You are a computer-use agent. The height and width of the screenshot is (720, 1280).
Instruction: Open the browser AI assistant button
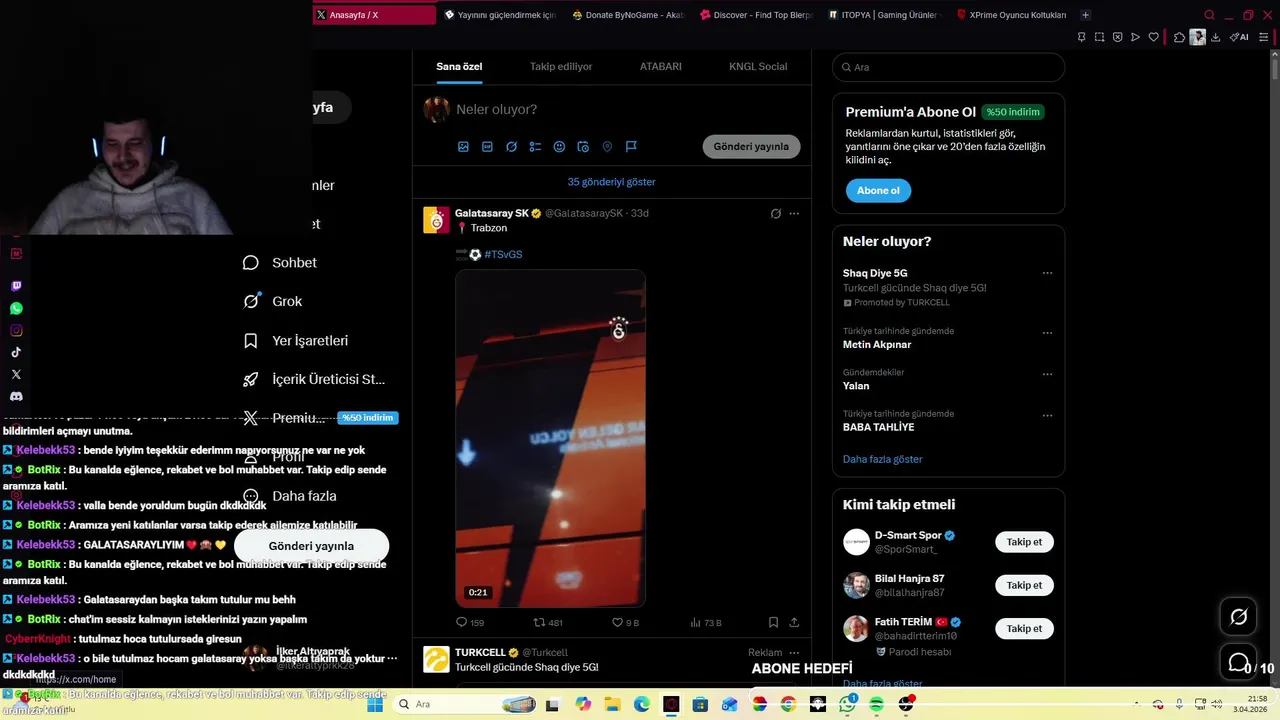coord(1238,37)
